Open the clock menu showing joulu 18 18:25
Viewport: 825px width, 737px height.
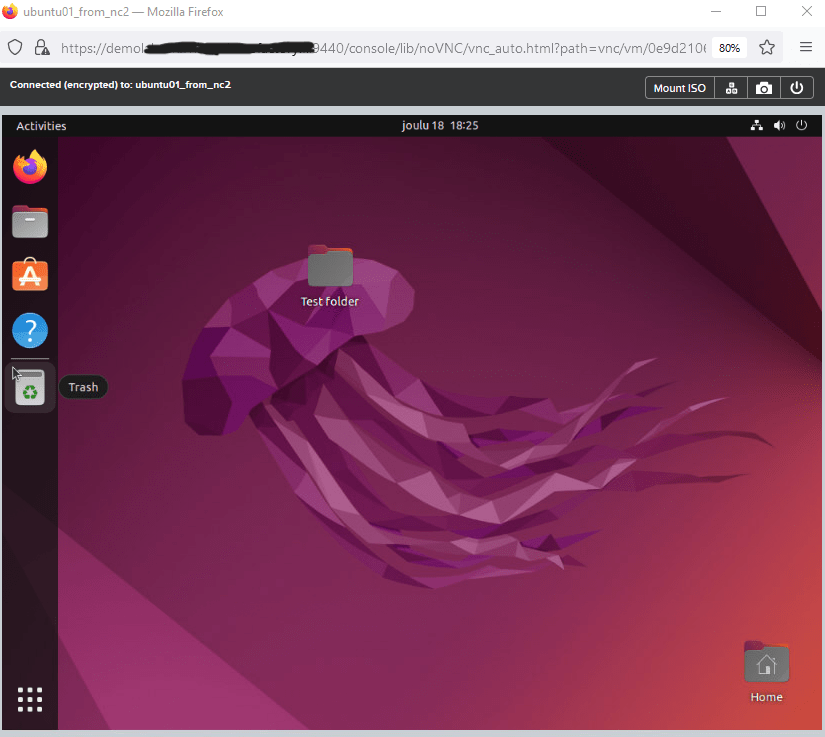pos(440,126)
